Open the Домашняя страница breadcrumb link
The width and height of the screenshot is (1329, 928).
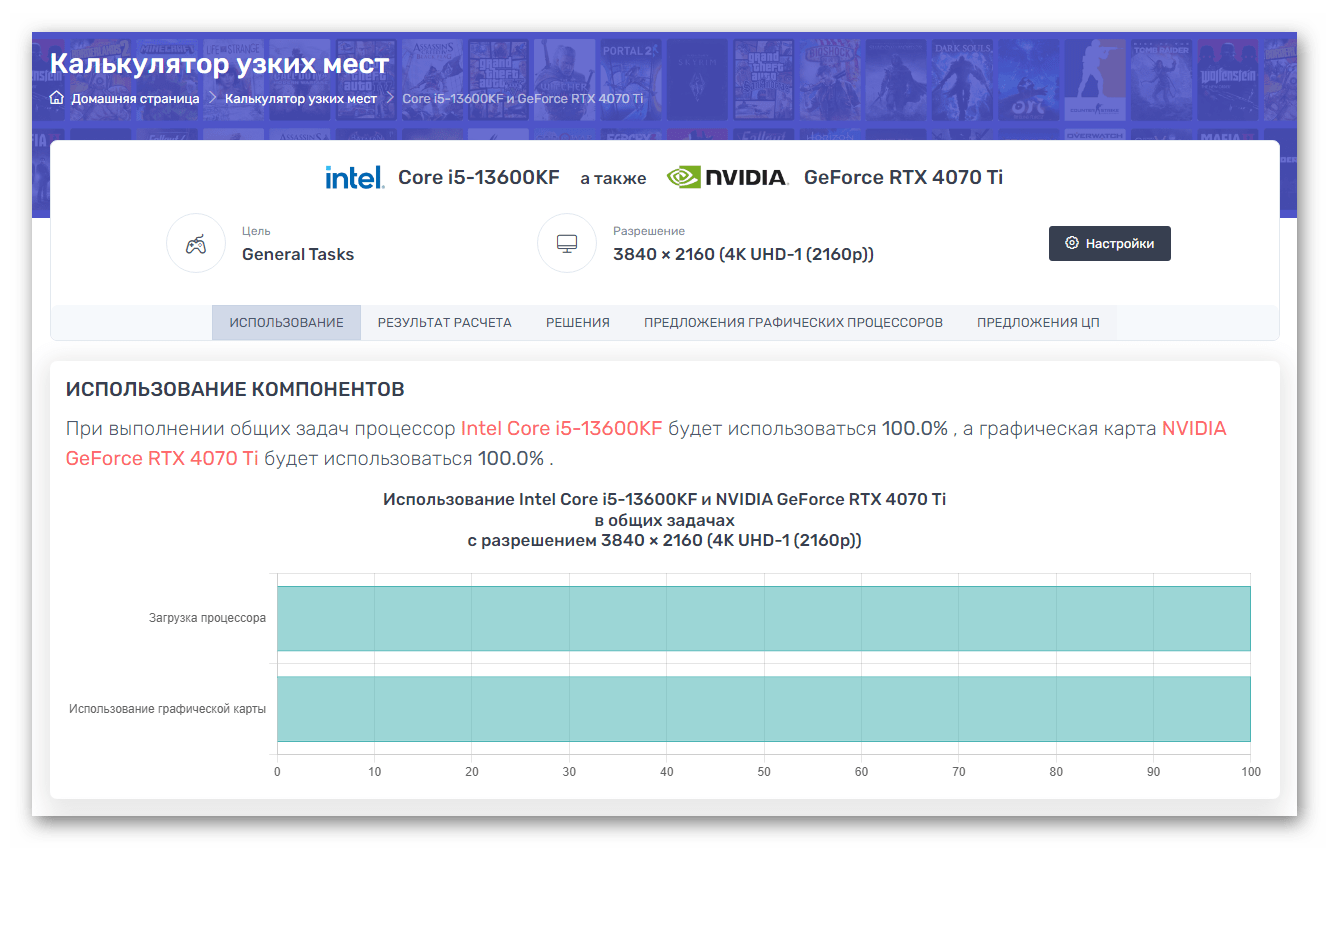tap(135, 99)
